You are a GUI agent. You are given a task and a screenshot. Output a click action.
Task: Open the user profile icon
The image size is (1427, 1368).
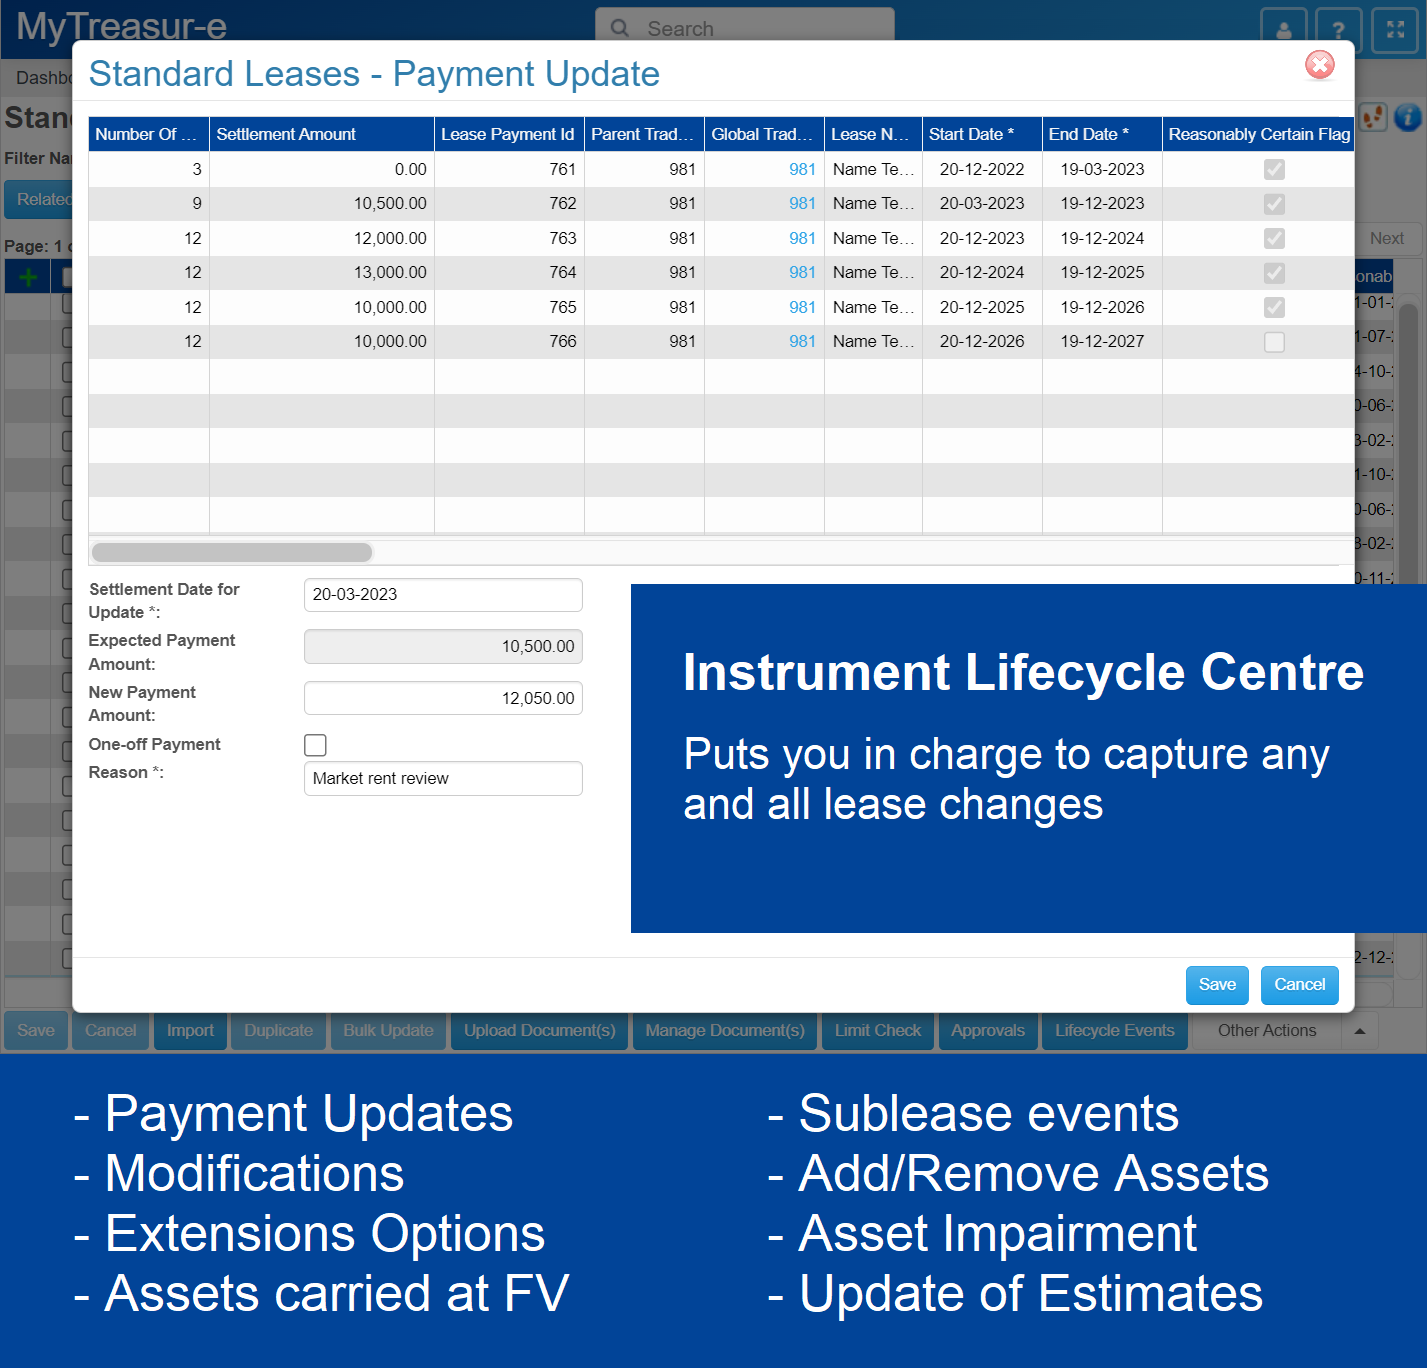click(1283, 29)
